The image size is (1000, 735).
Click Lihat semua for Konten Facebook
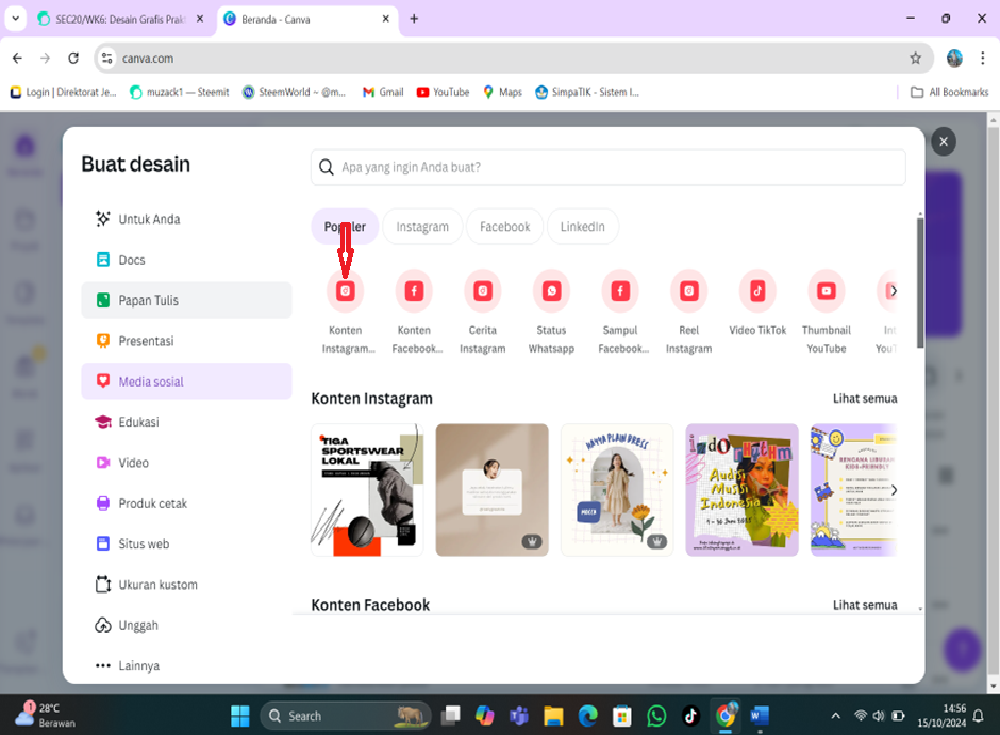tap(865, 605)
